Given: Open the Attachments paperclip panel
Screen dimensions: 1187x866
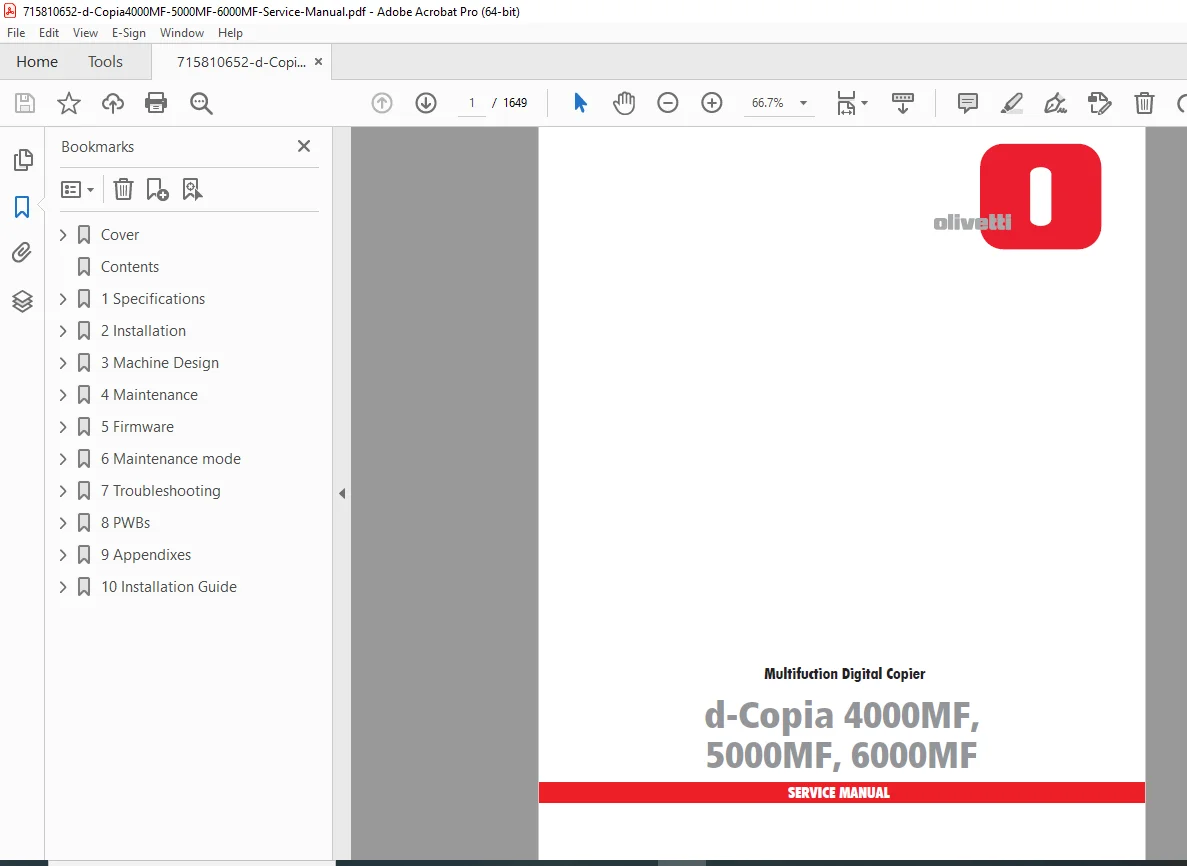Looking at the screenshot, I should pyautogui.click(x=22, y=253).
